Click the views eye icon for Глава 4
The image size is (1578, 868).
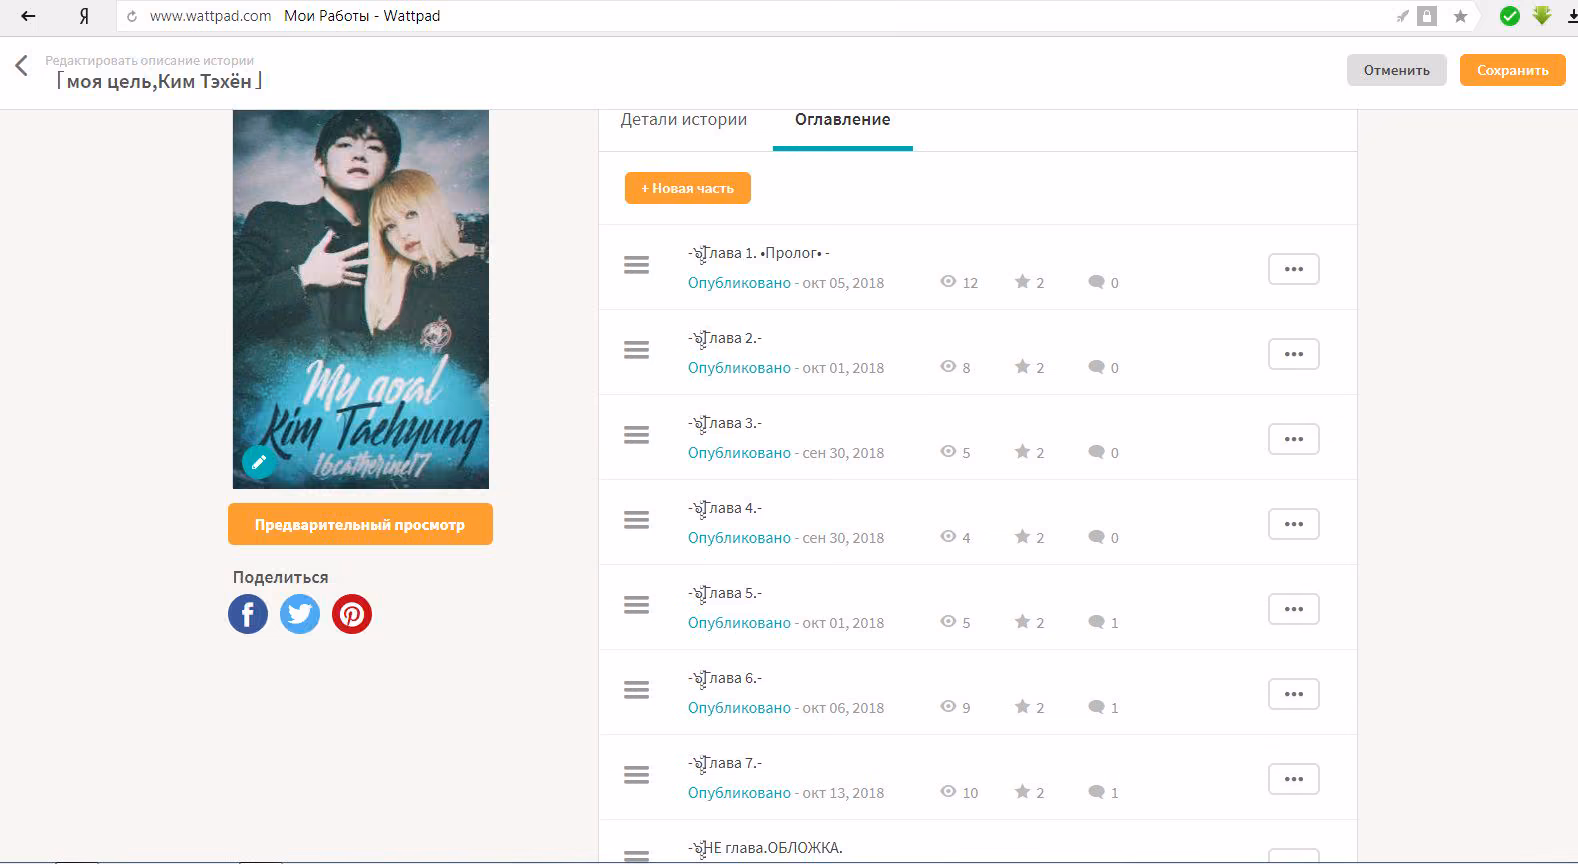(x=948, y=537)
